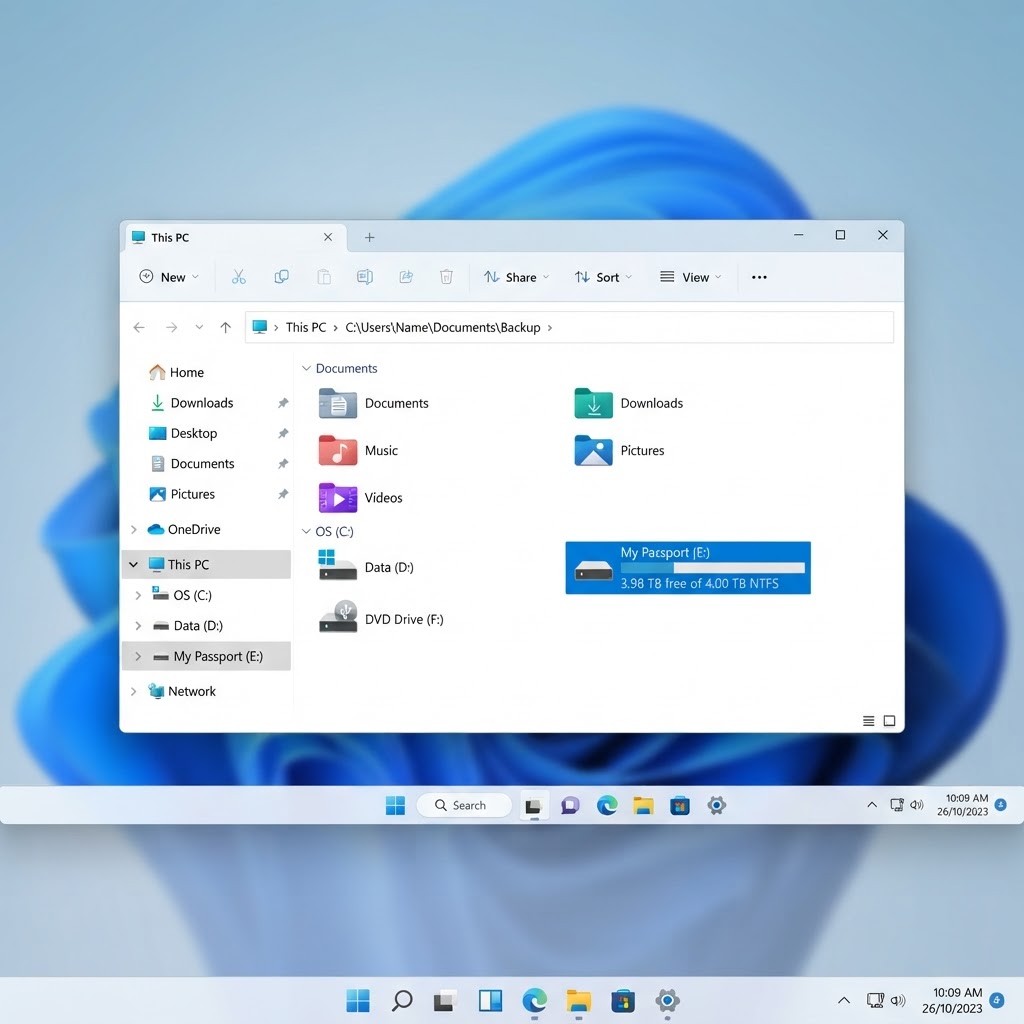Open the Share dropdown in the toolbar

point(517,277)
